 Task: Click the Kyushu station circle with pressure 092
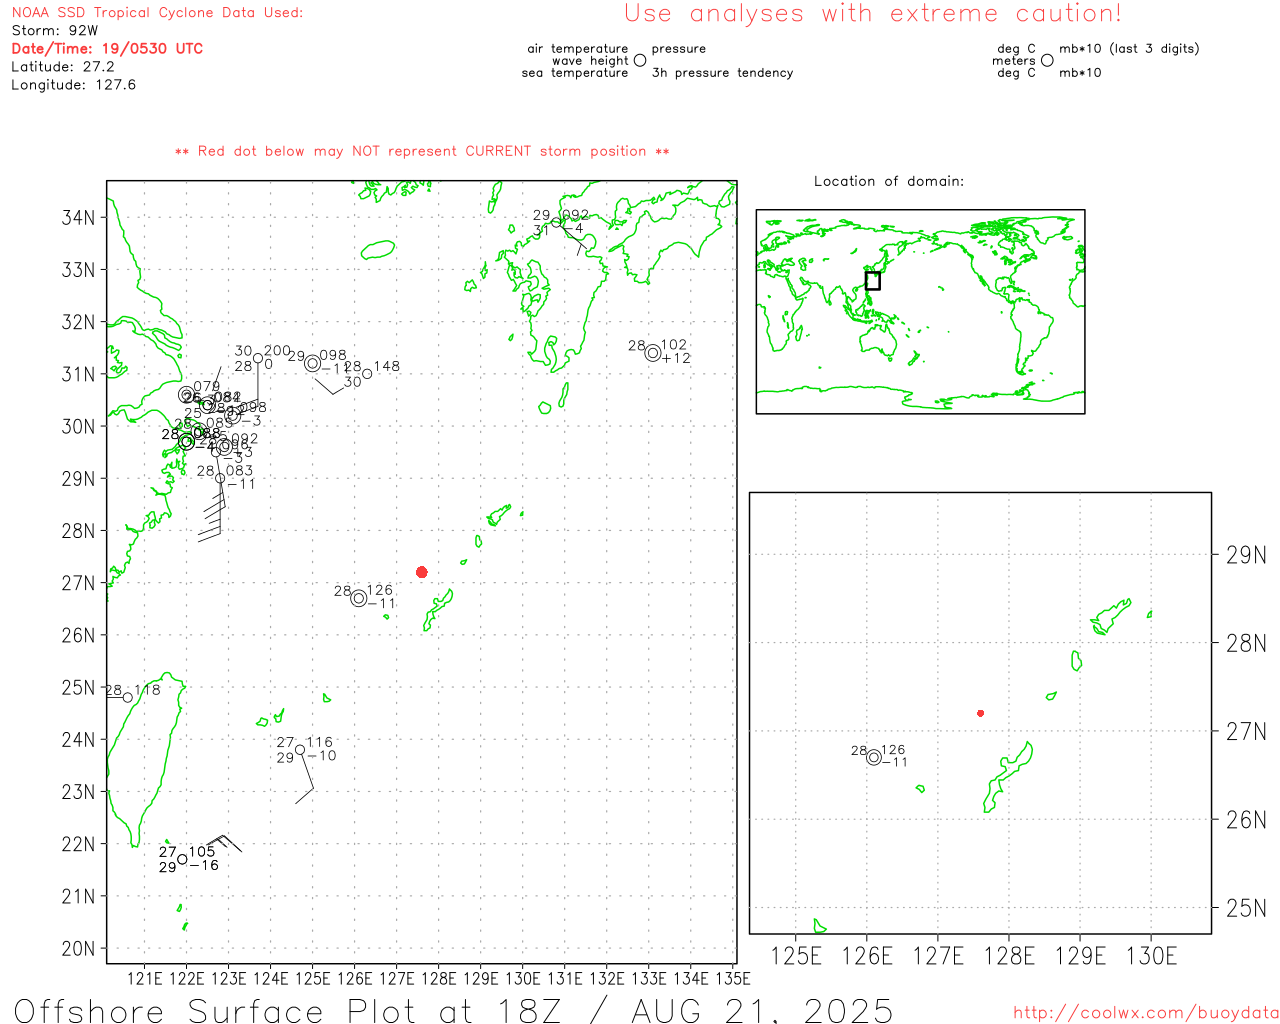(x=557, y=222)
